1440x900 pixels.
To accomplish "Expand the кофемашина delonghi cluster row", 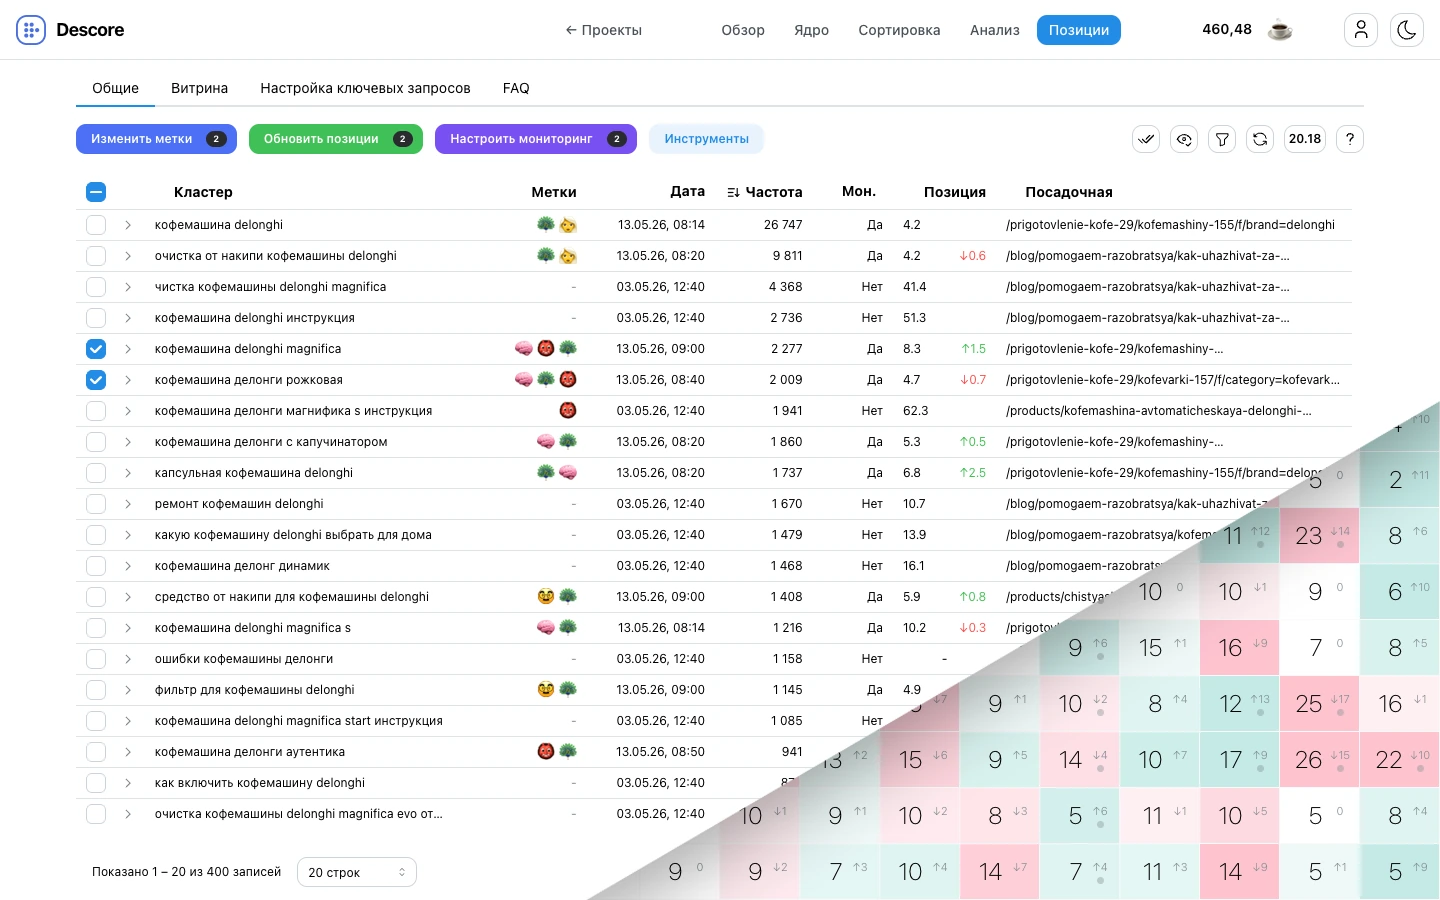I will tap(128, 225).
